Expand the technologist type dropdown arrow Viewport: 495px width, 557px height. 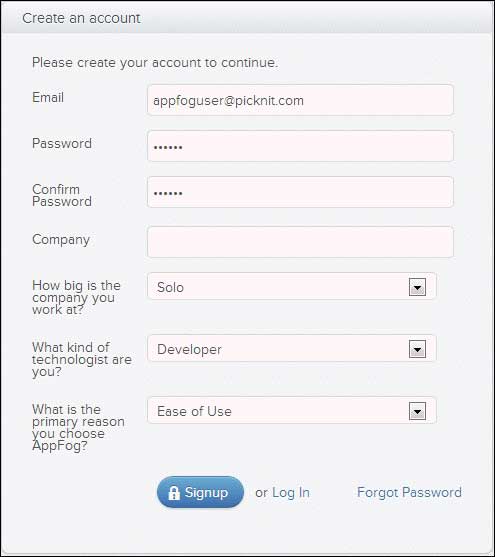[417, 349]
